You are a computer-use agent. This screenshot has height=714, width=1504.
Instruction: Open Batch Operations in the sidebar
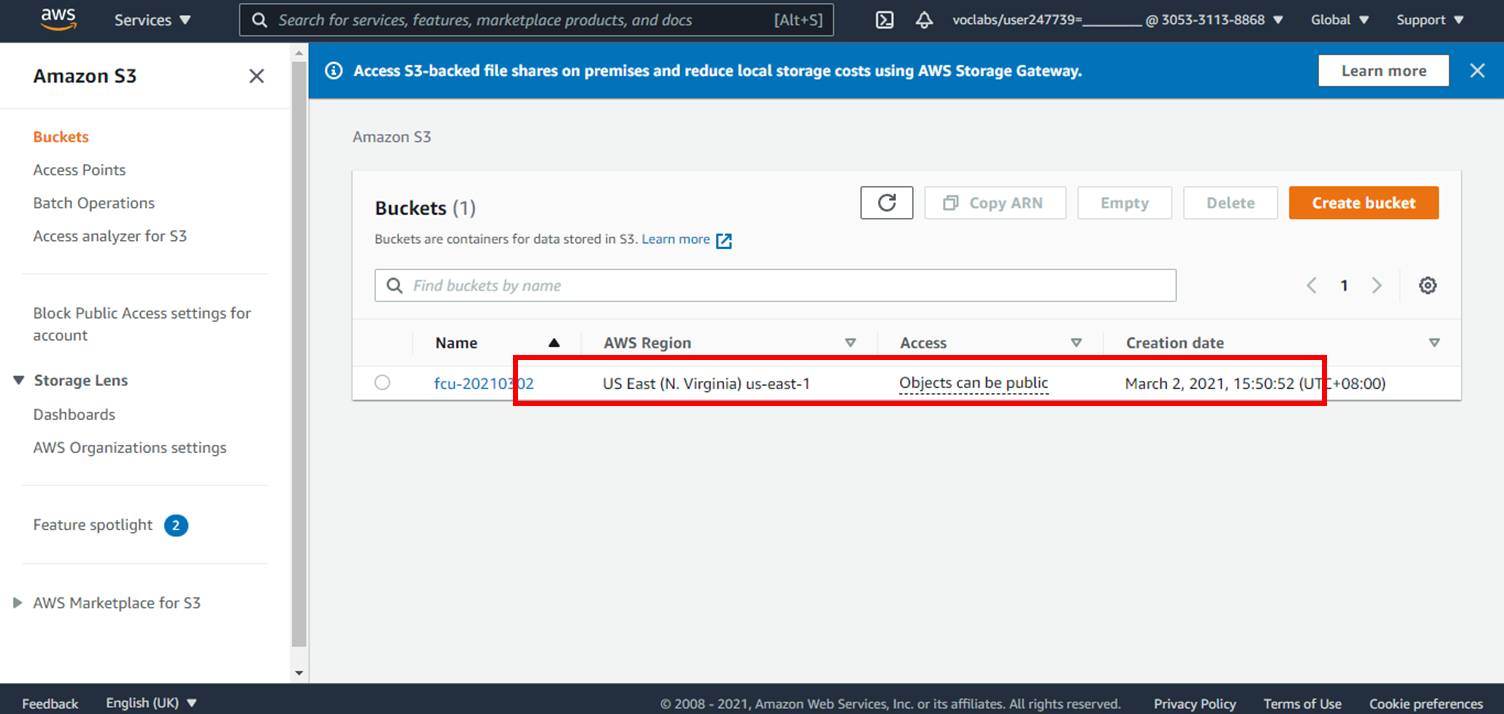tap(94, 203)
